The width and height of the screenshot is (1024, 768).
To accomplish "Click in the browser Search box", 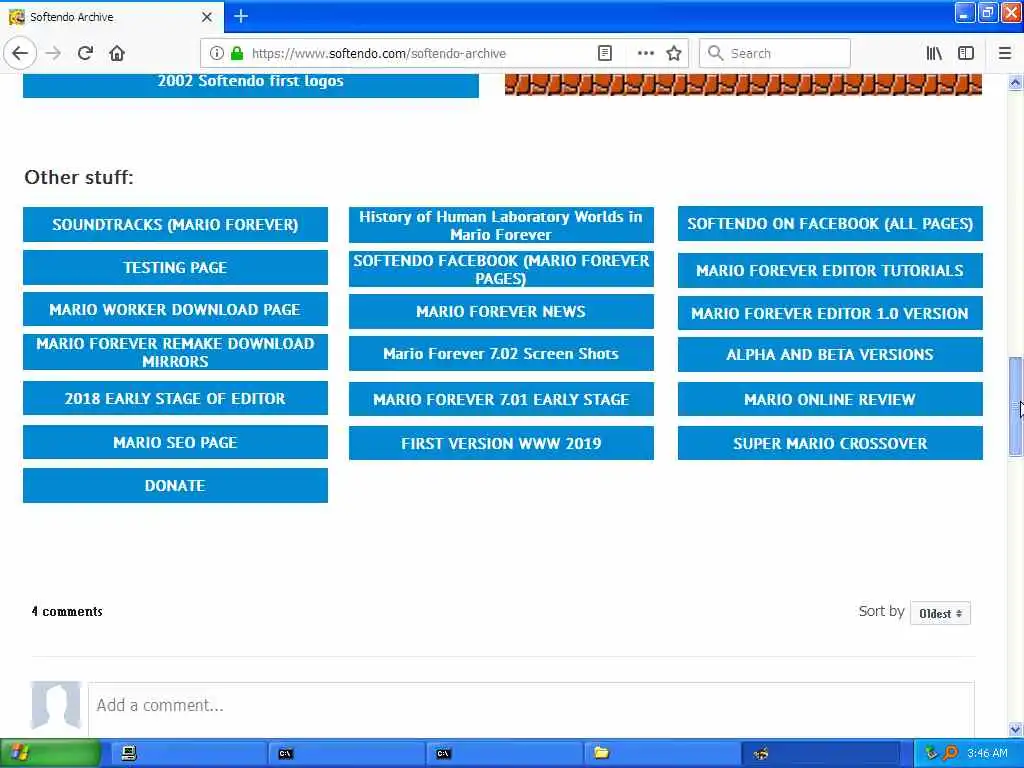I will tap(775, 53).
